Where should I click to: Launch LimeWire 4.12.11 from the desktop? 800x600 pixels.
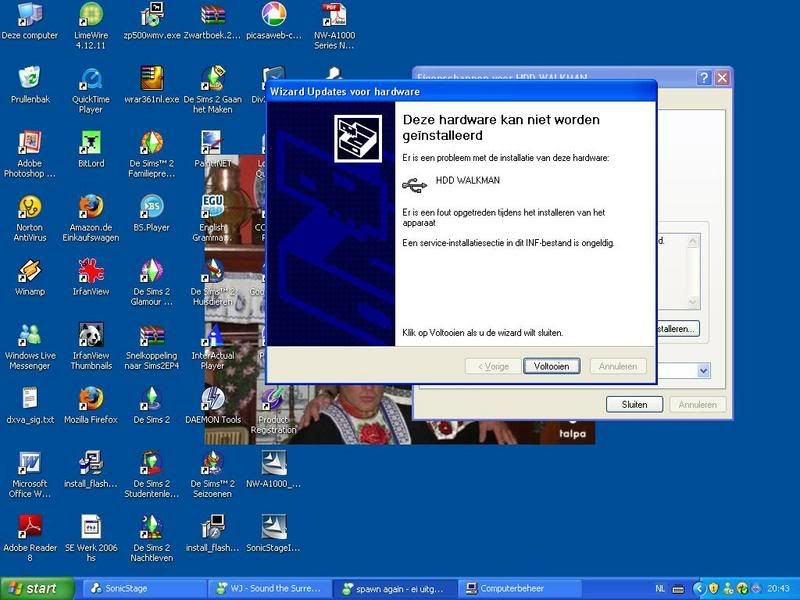91,25
